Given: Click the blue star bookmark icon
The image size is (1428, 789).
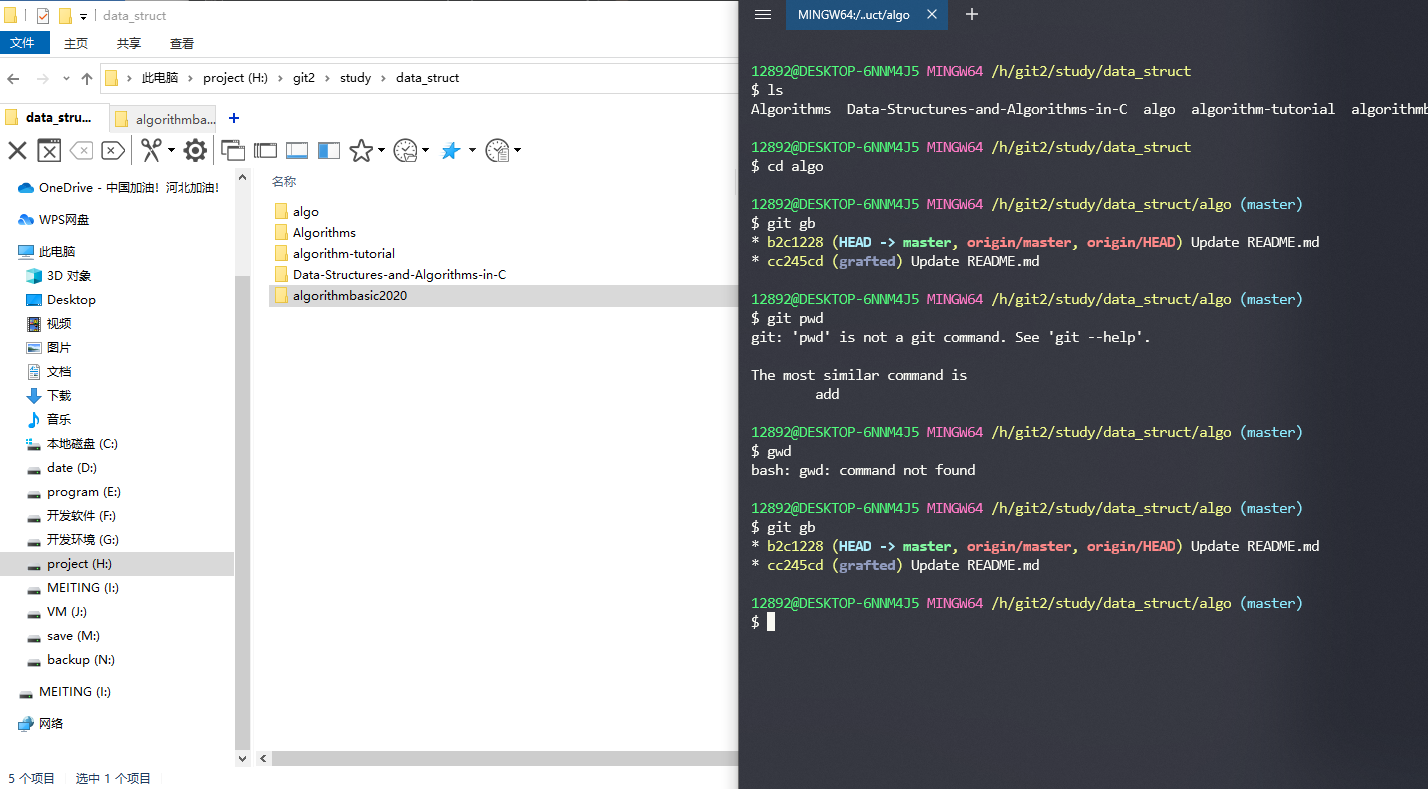Looking at the screenshot, I should tap(451, 150).
